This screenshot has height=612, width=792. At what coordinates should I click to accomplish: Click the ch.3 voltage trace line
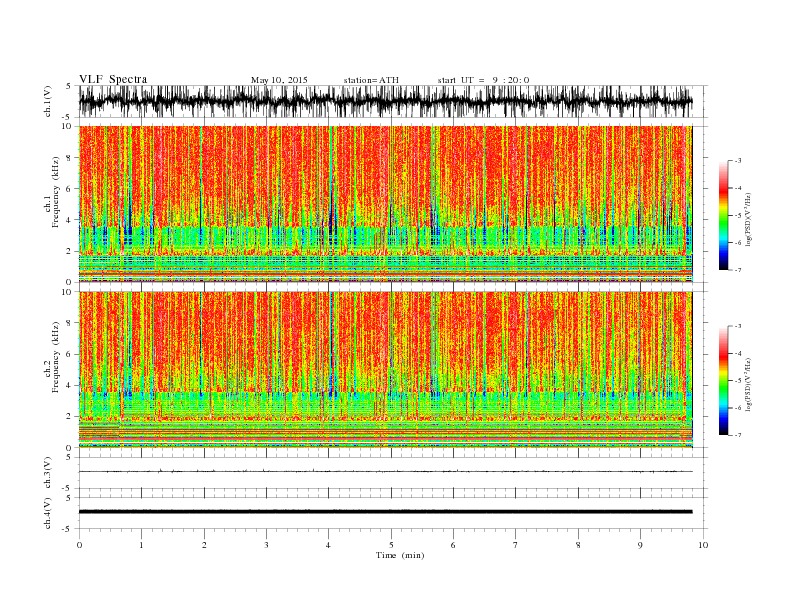point(385,471)
